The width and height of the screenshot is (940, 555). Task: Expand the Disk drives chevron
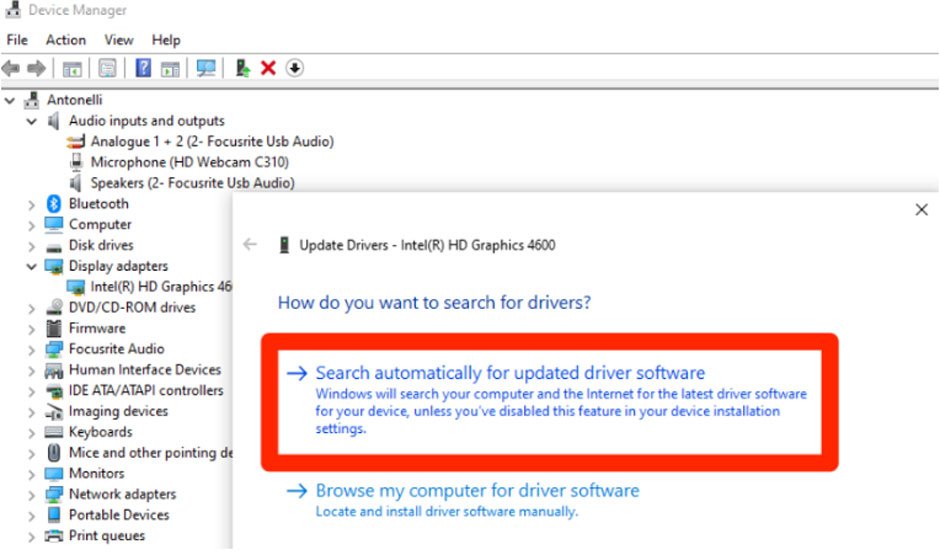[31, 246]
